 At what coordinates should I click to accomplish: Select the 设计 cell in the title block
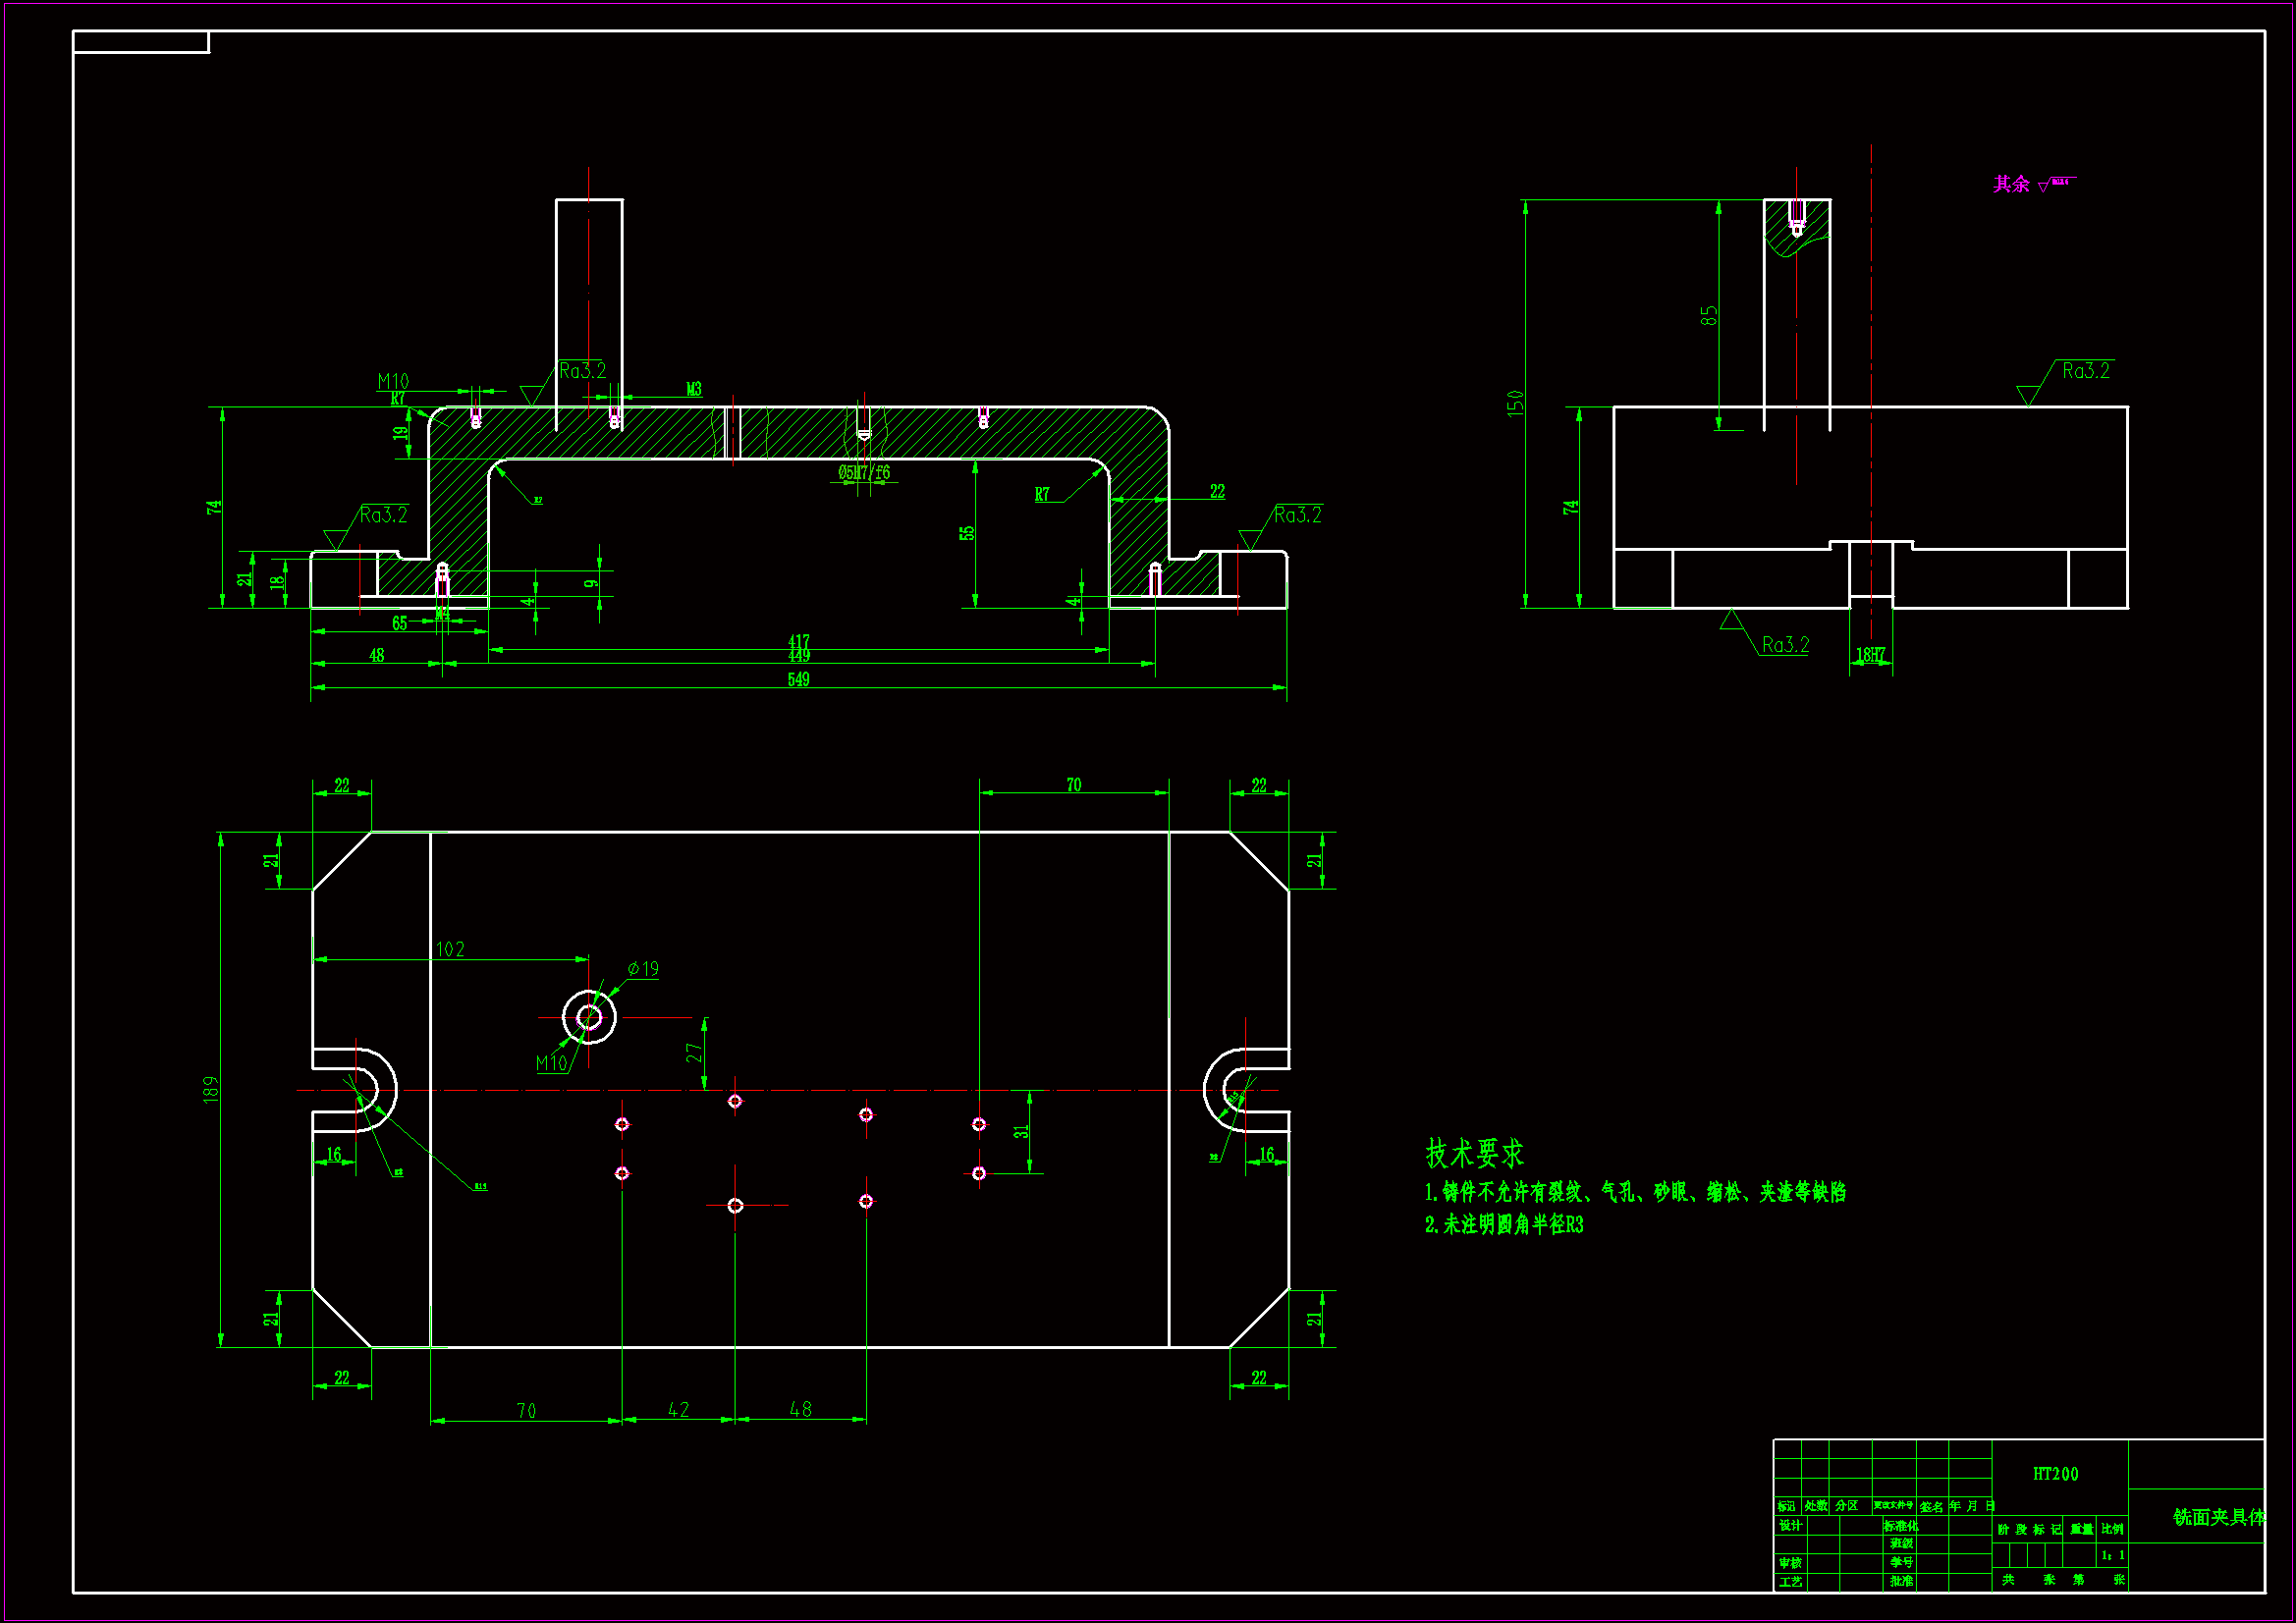(1790, 1525)
